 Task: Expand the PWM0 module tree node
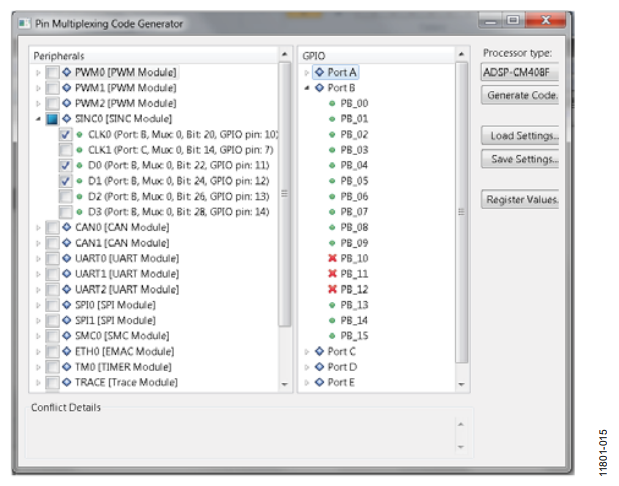(38, 73)
